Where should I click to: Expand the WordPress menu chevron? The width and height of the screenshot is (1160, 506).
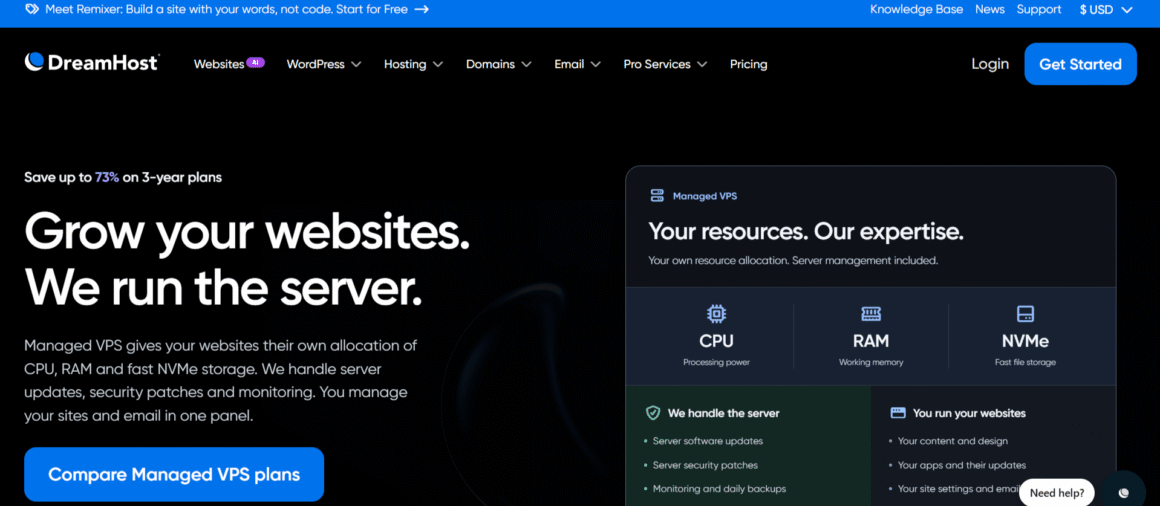tap(356, 64)
